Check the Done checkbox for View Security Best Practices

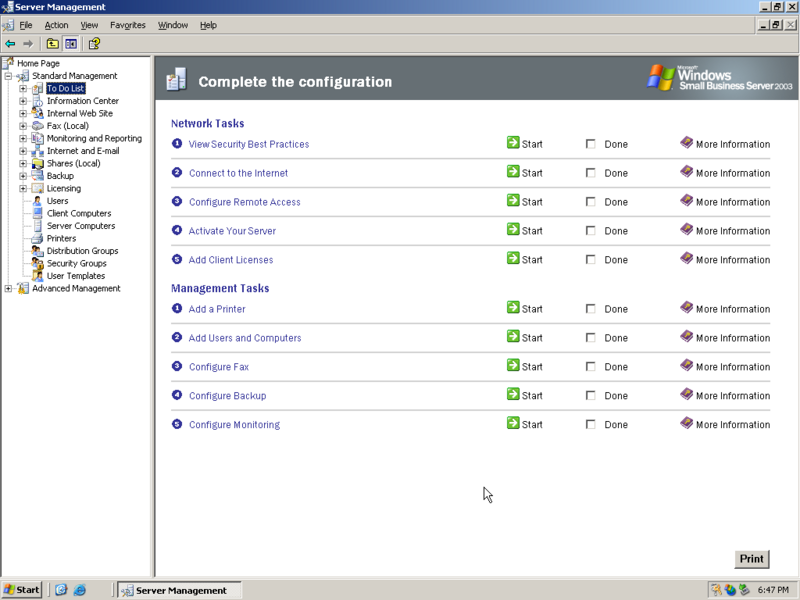click(x=589, y=144)
